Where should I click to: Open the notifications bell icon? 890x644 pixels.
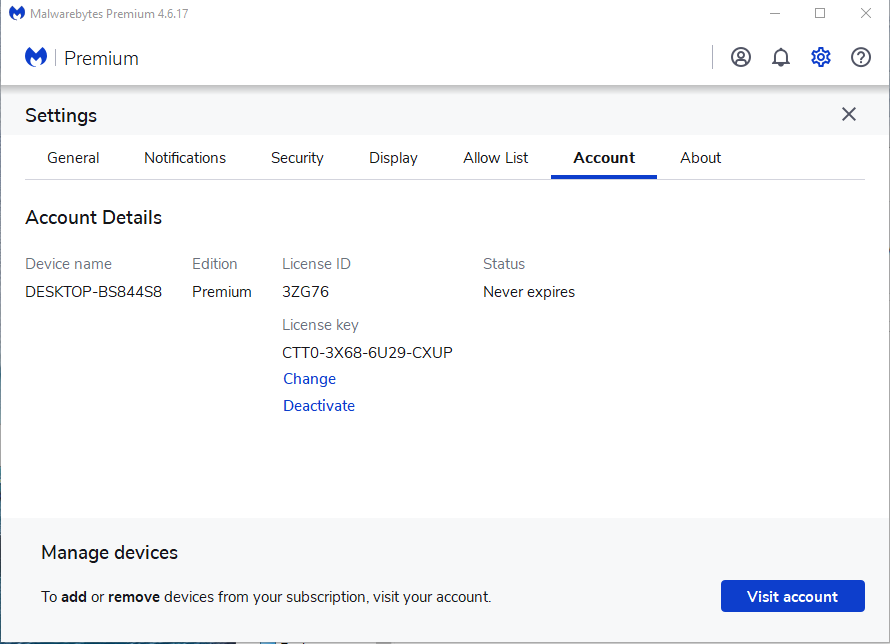click(x=781, y=57)
